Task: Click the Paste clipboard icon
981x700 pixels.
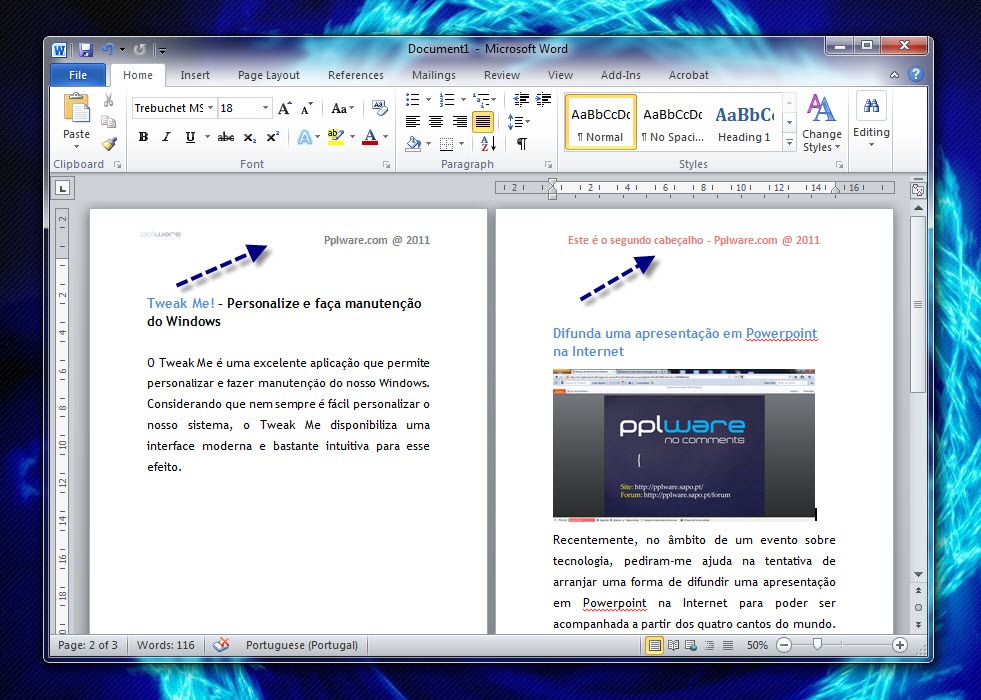Action: pos(76,108)
